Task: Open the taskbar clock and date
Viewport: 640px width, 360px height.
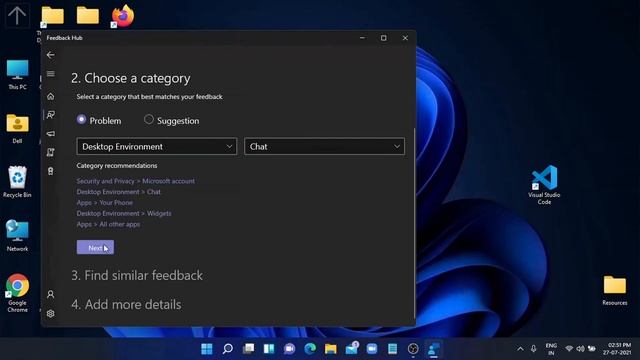Action: [617, 349]
